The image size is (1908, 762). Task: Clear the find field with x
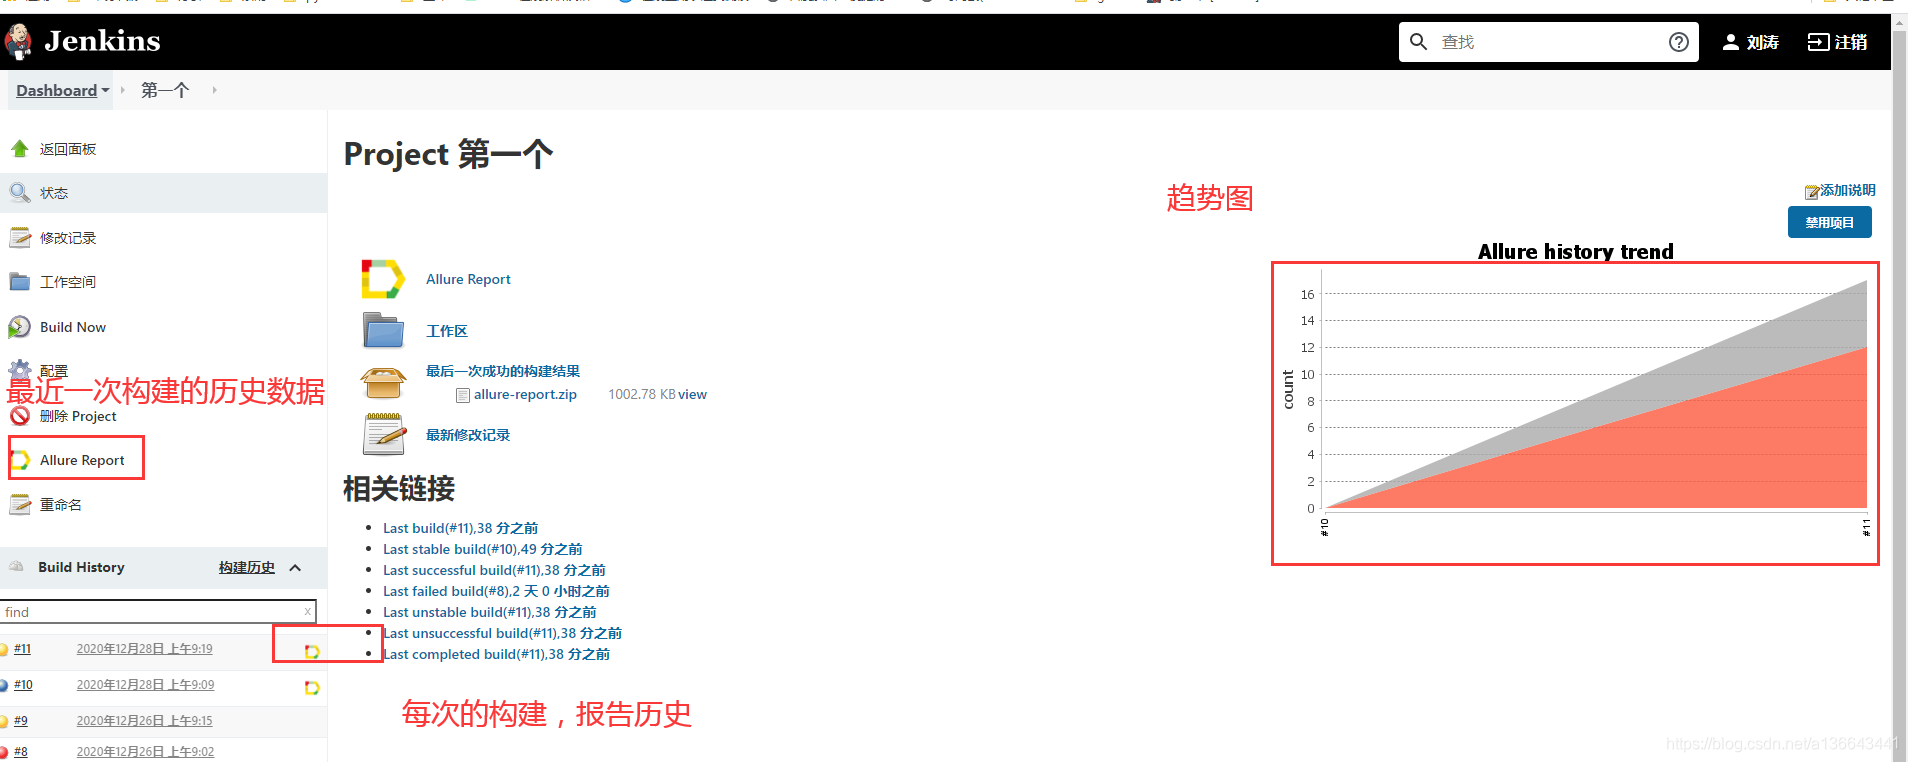308,611
